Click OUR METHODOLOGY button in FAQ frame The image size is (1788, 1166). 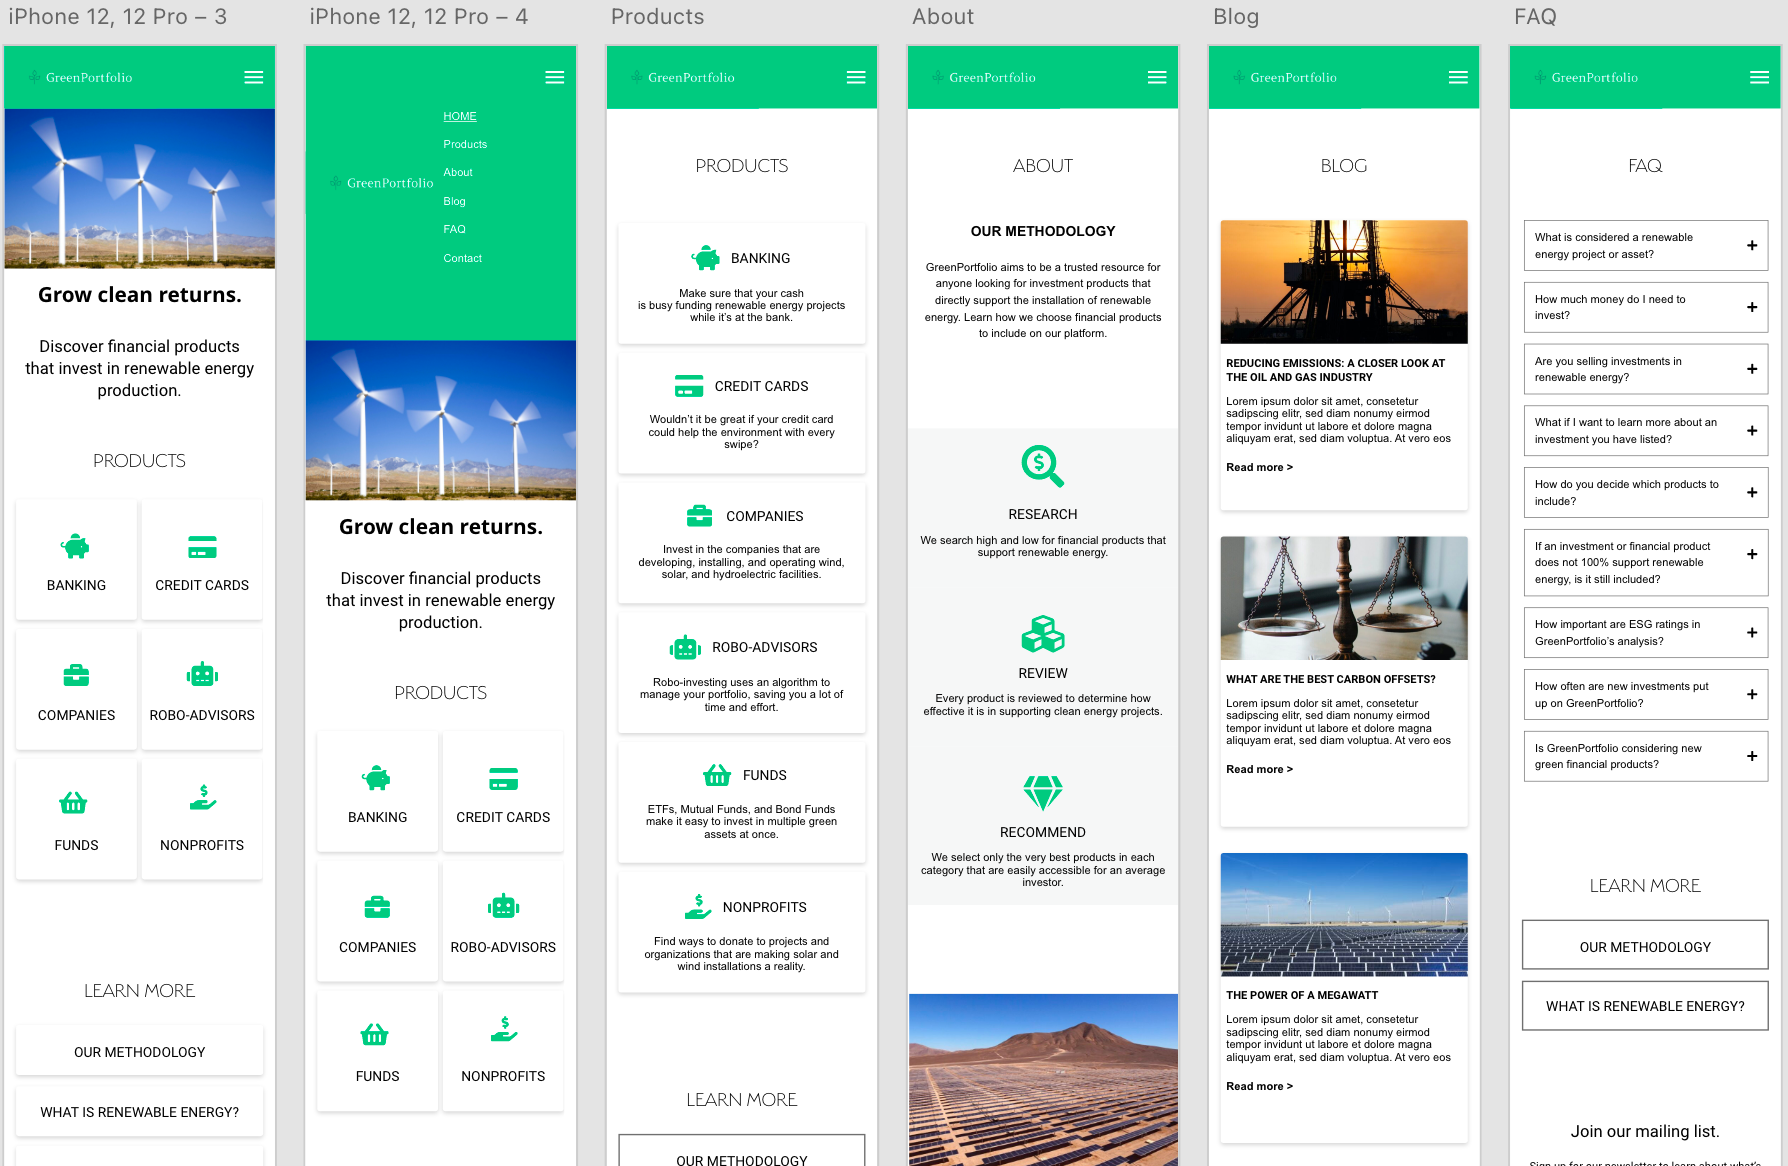(1645, 946)
